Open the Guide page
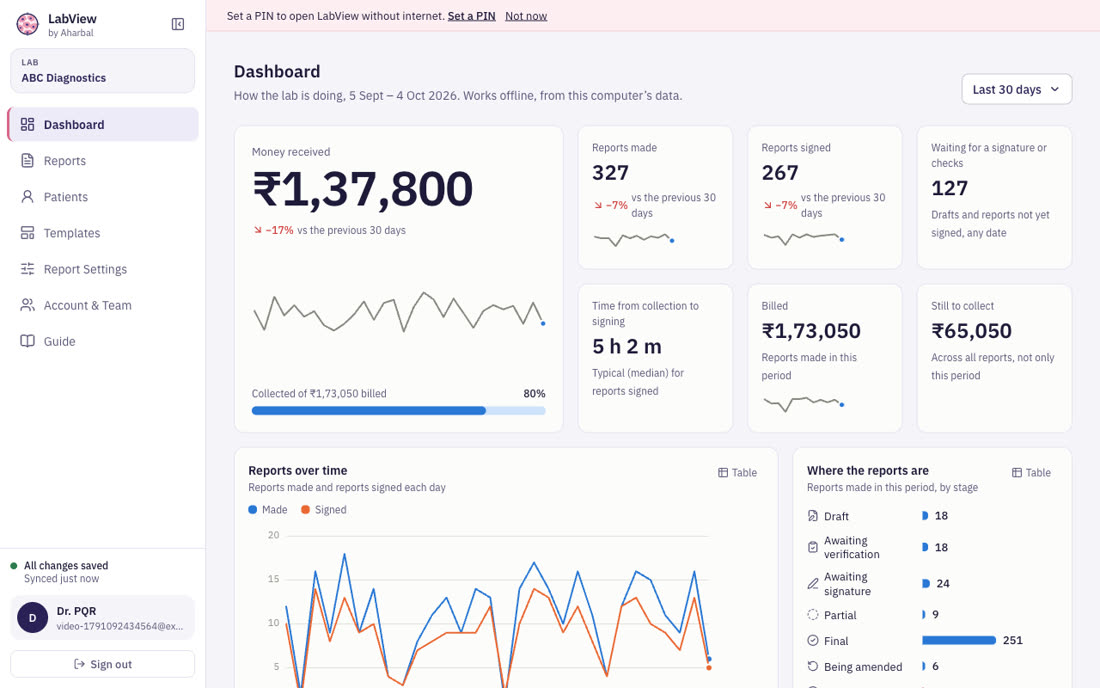The width and height of the screenshot is (1100, 688). click(103, 341)
